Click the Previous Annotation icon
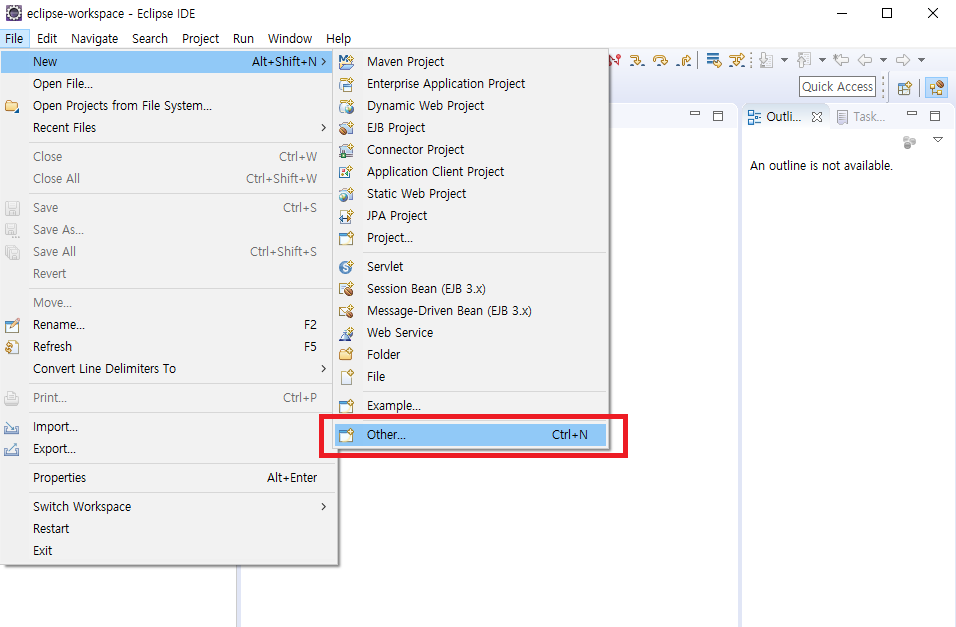This screenshot has width=956, height=627. click(x=804, y=60)
